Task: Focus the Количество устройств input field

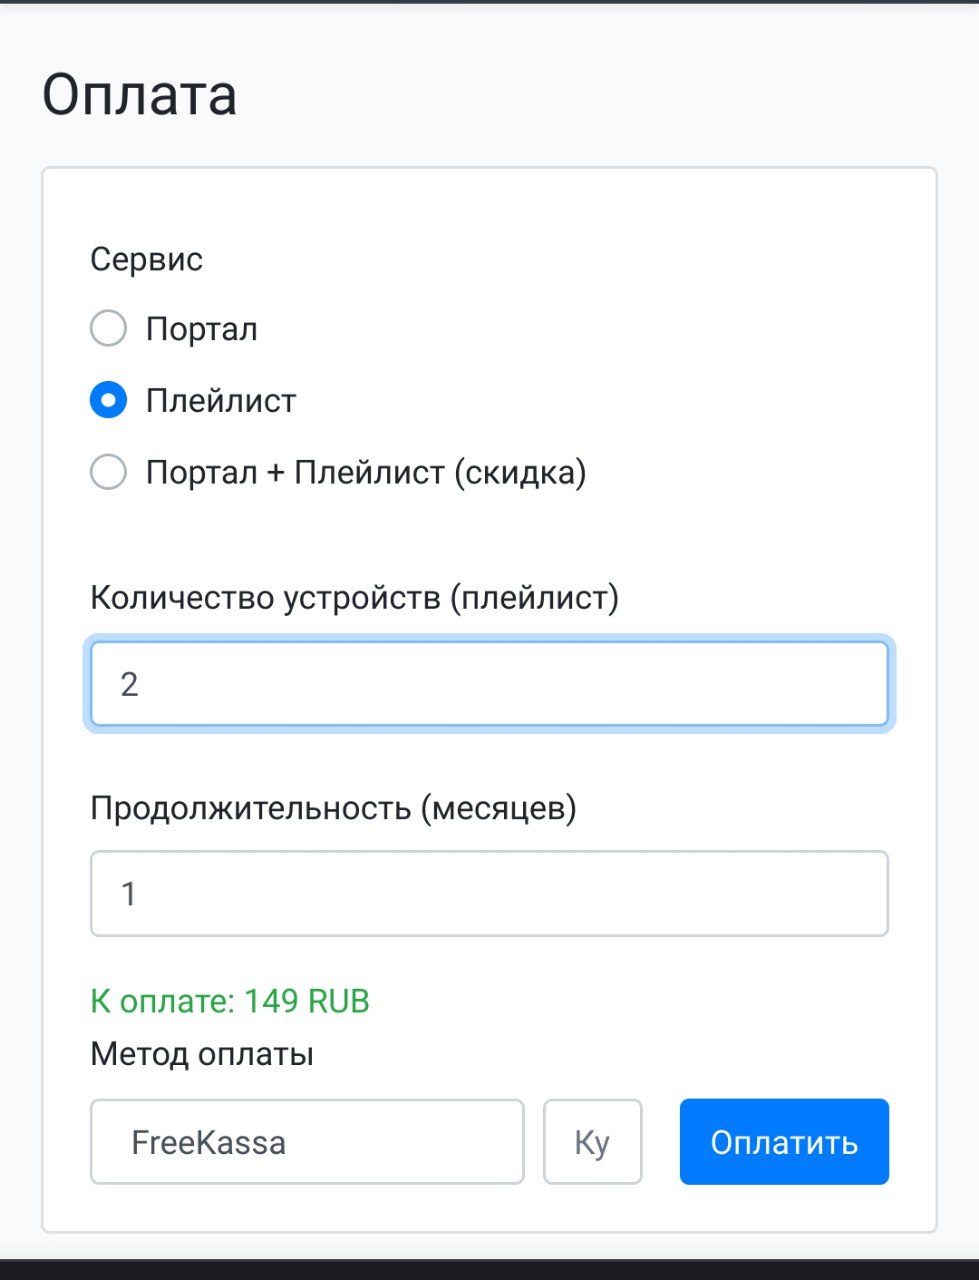Action: 489,684
